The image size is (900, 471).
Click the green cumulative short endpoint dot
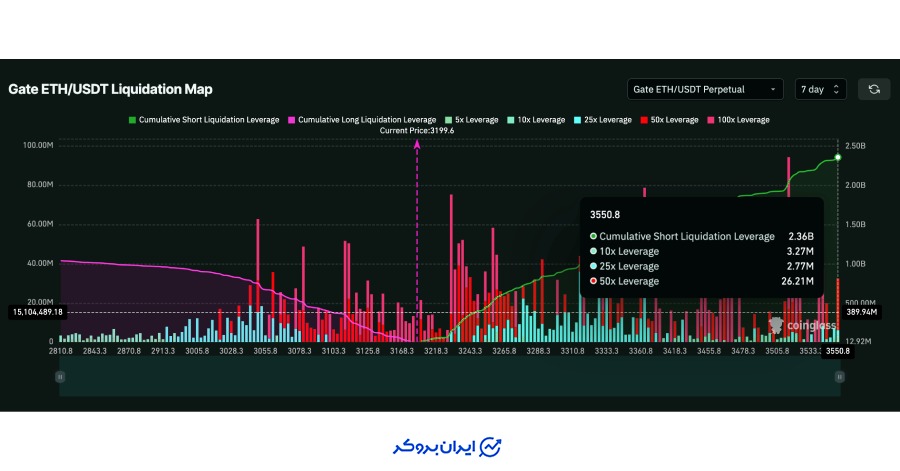(x=838, y=157)
